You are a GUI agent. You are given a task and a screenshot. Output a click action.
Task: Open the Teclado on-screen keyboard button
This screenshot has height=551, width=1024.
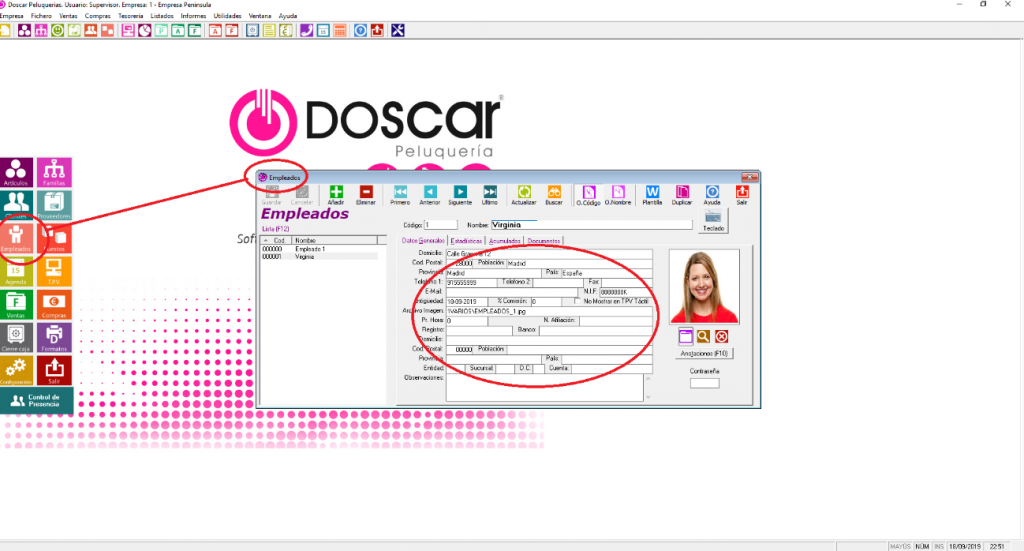[x=713, y=221]
